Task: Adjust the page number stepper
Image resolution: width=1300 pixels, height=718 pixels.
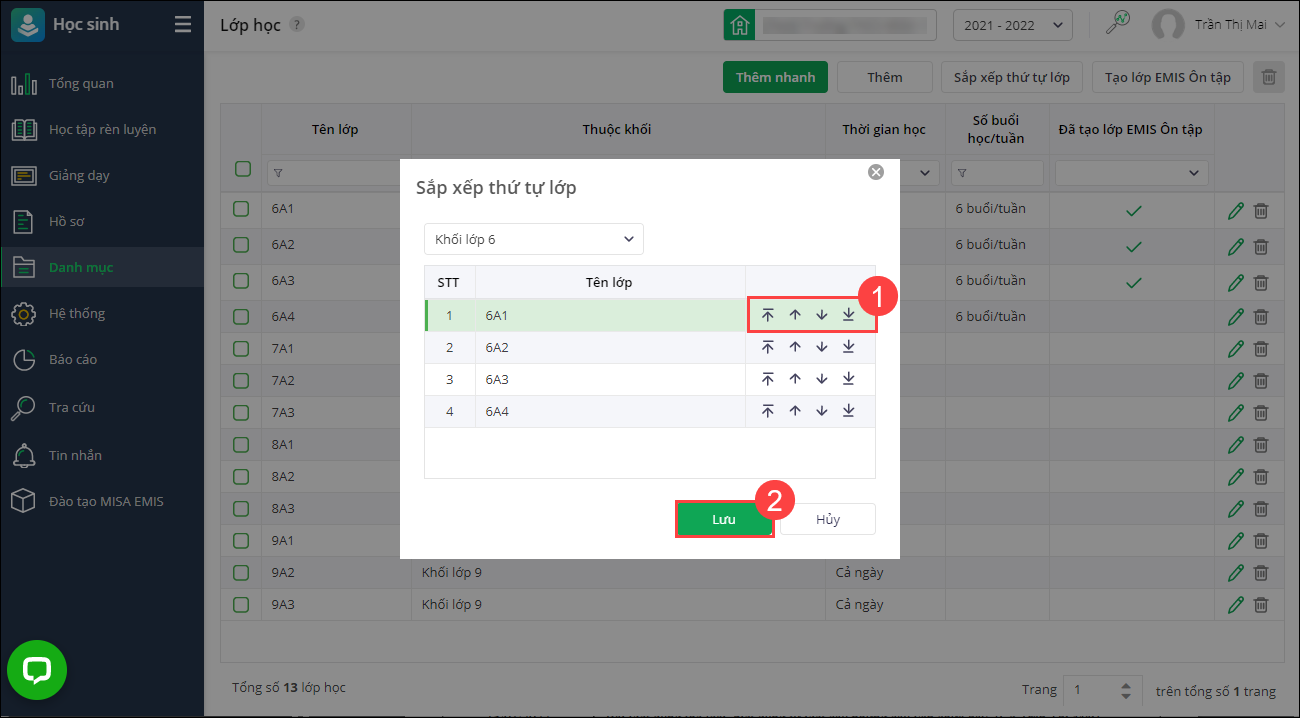Action: pyautogui.click(x=1126, y=690)
